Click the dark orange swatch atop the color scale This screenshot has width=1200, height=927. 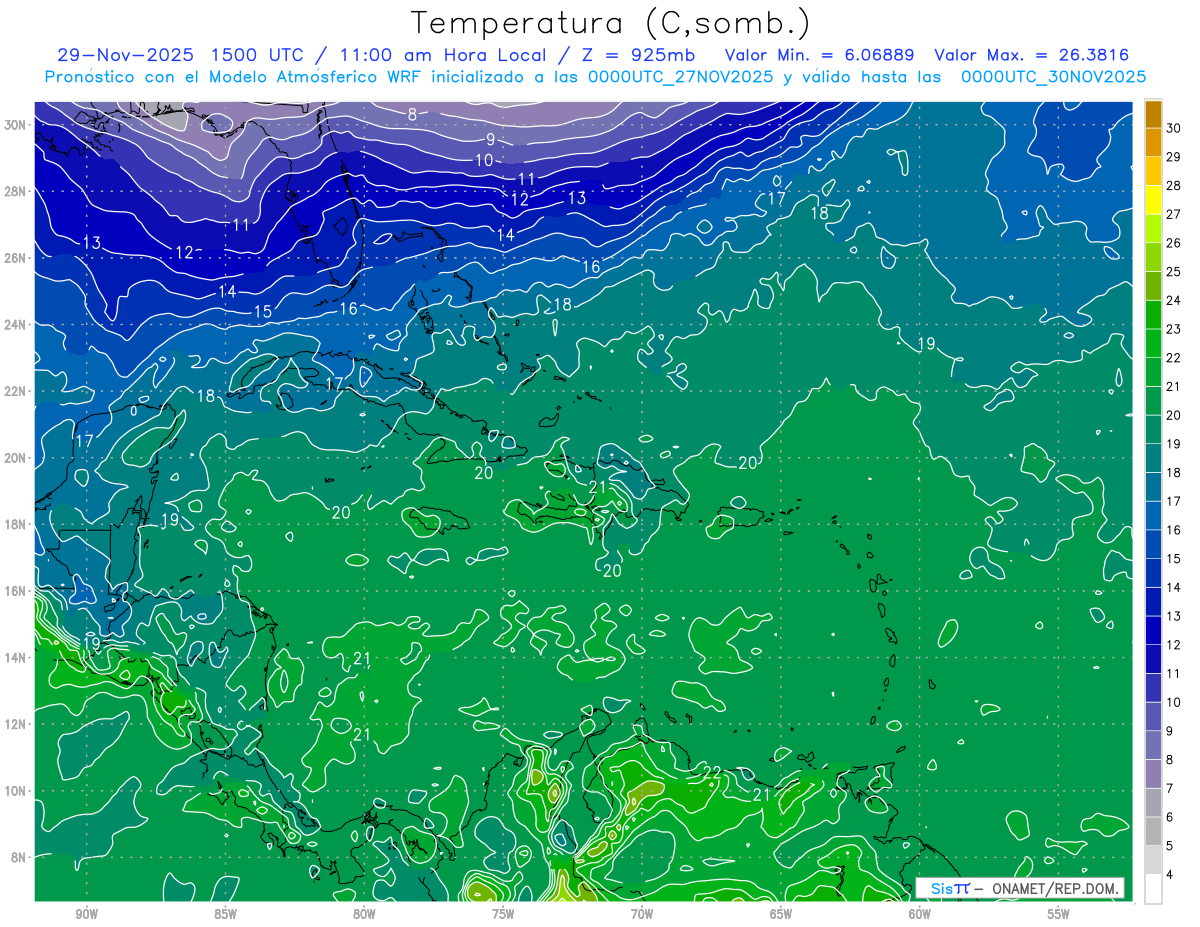click(x=1154, y=114)
